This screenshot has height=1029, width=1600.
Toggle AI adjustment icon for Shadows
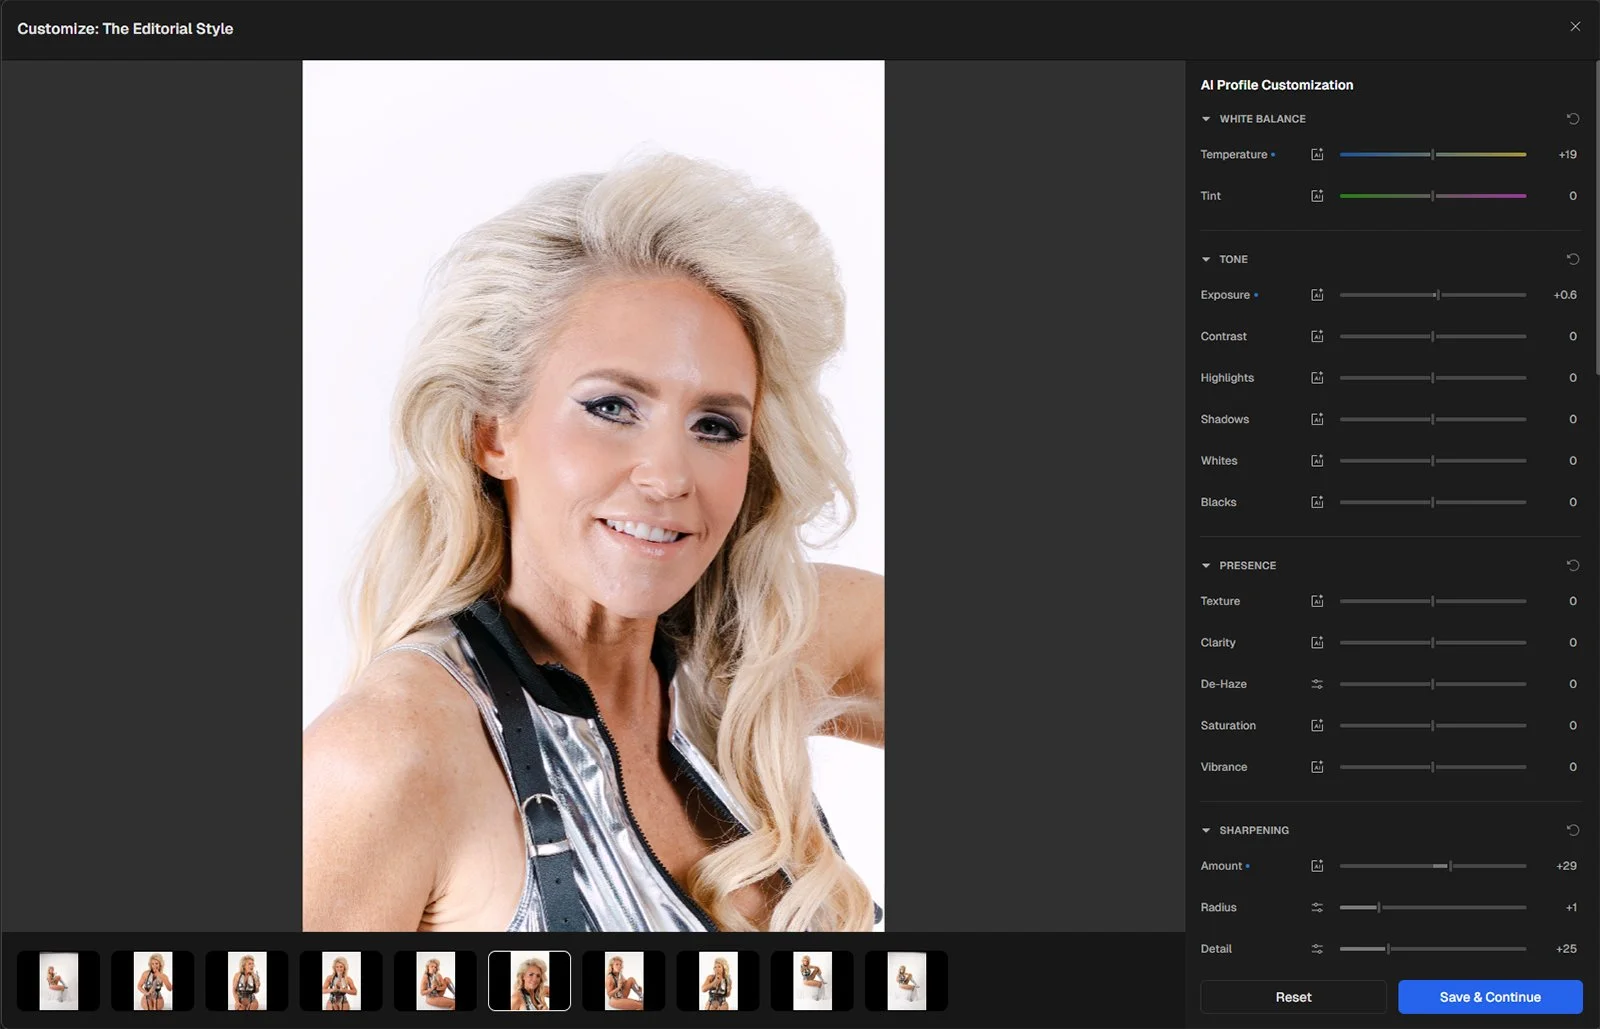tap(1317, 420)
